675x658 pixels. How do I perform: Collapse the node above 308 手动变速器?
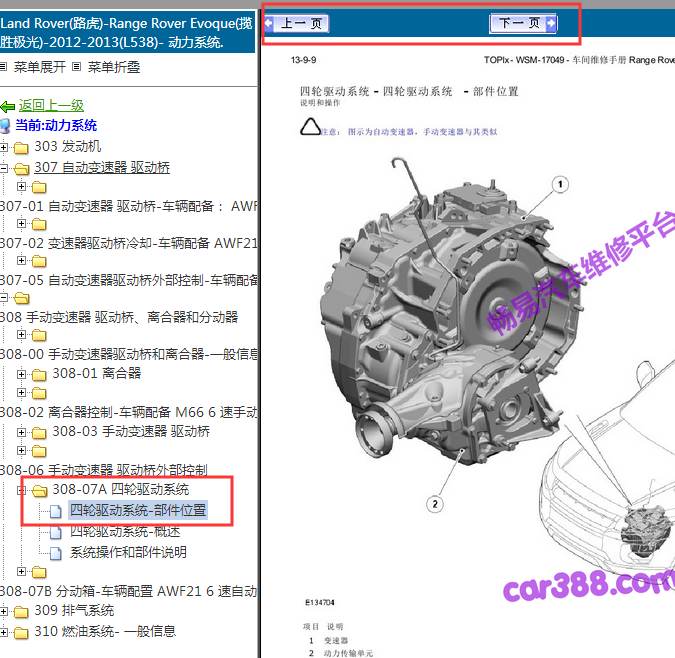(4, 297)
